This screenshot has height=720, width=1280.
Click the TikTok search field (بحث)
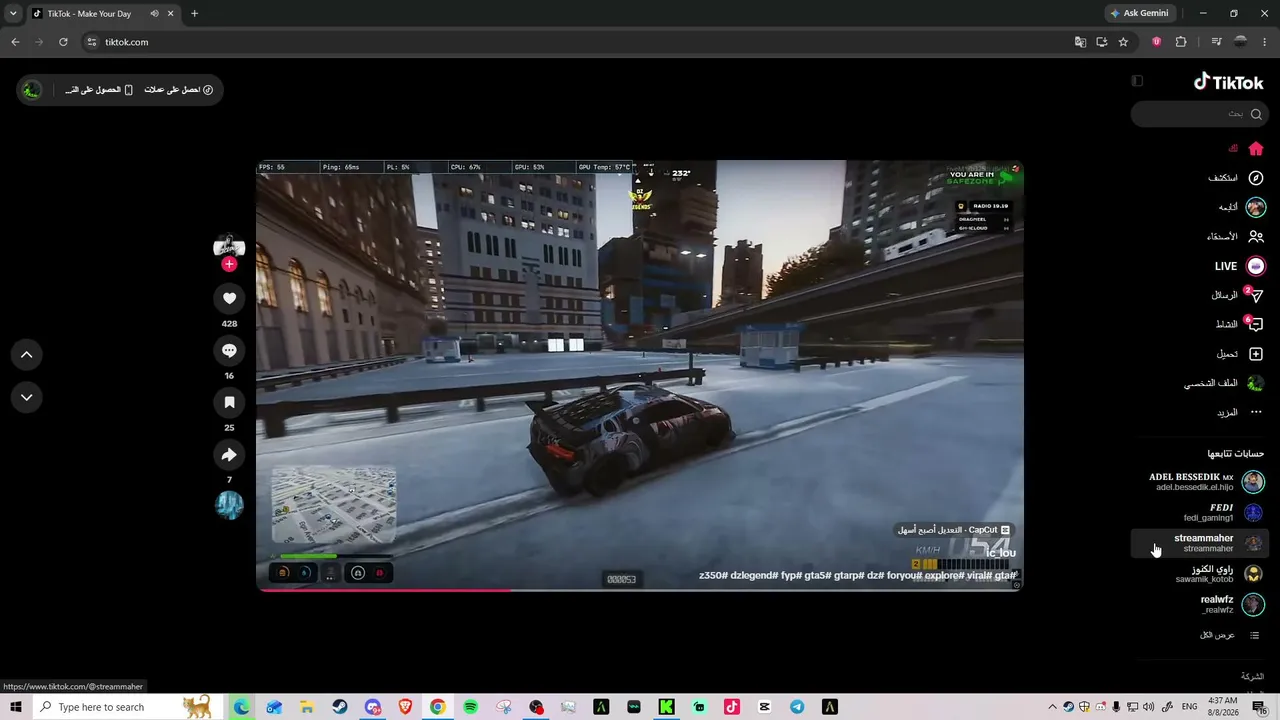click(1200, 114)
